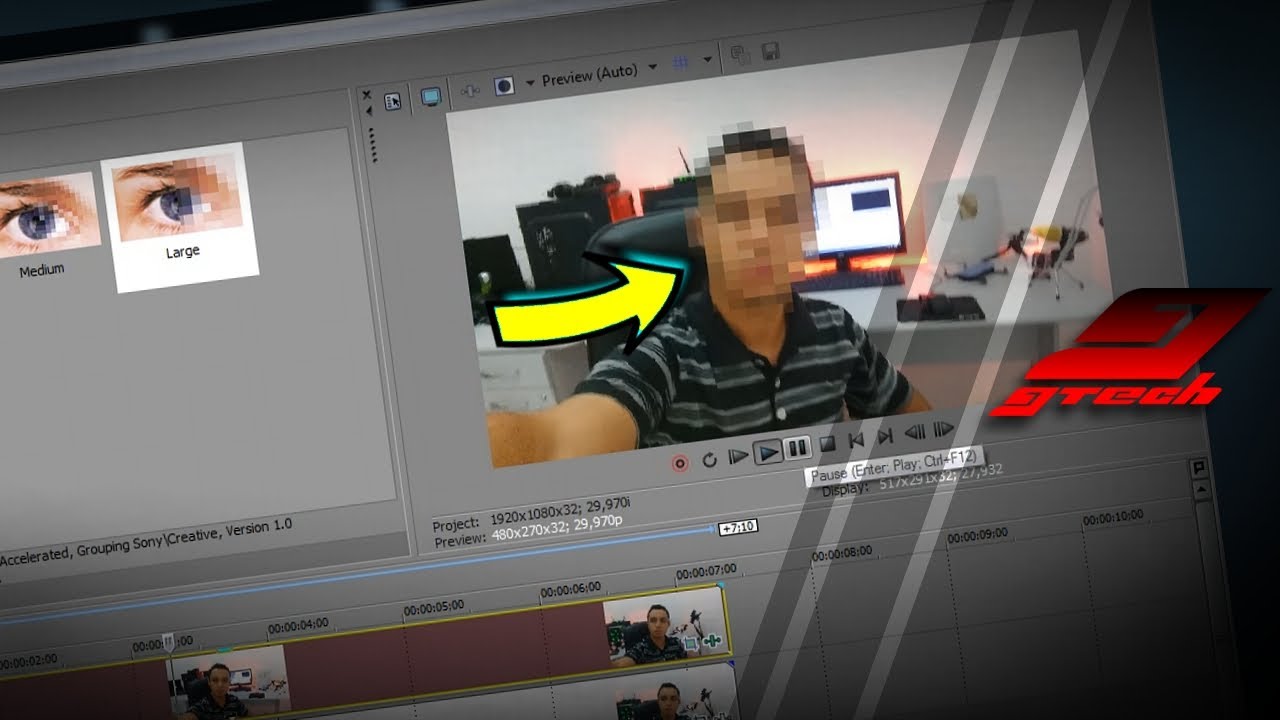Open Video Preview properties icon
Screen dimensions: 1280x720
click(x=393, y=101)
